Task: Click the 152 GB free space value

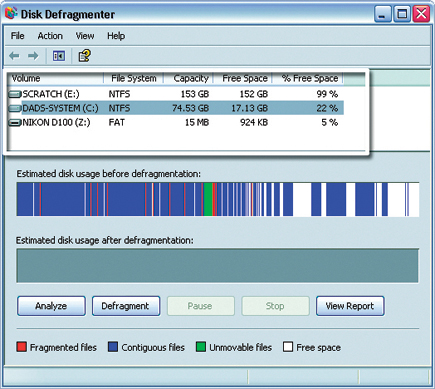Action: tap(254, 94)
